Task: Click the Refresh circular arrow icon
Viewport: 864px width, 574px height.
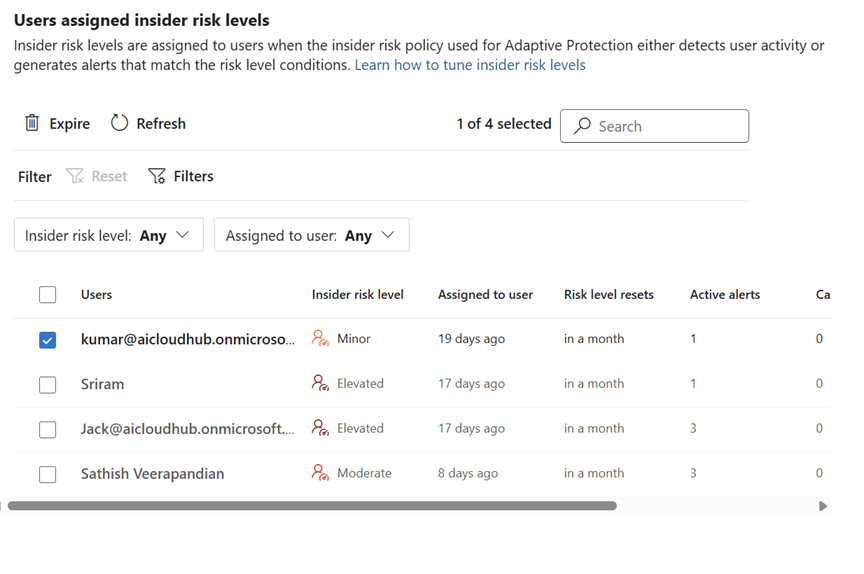Action: (120, 123)
